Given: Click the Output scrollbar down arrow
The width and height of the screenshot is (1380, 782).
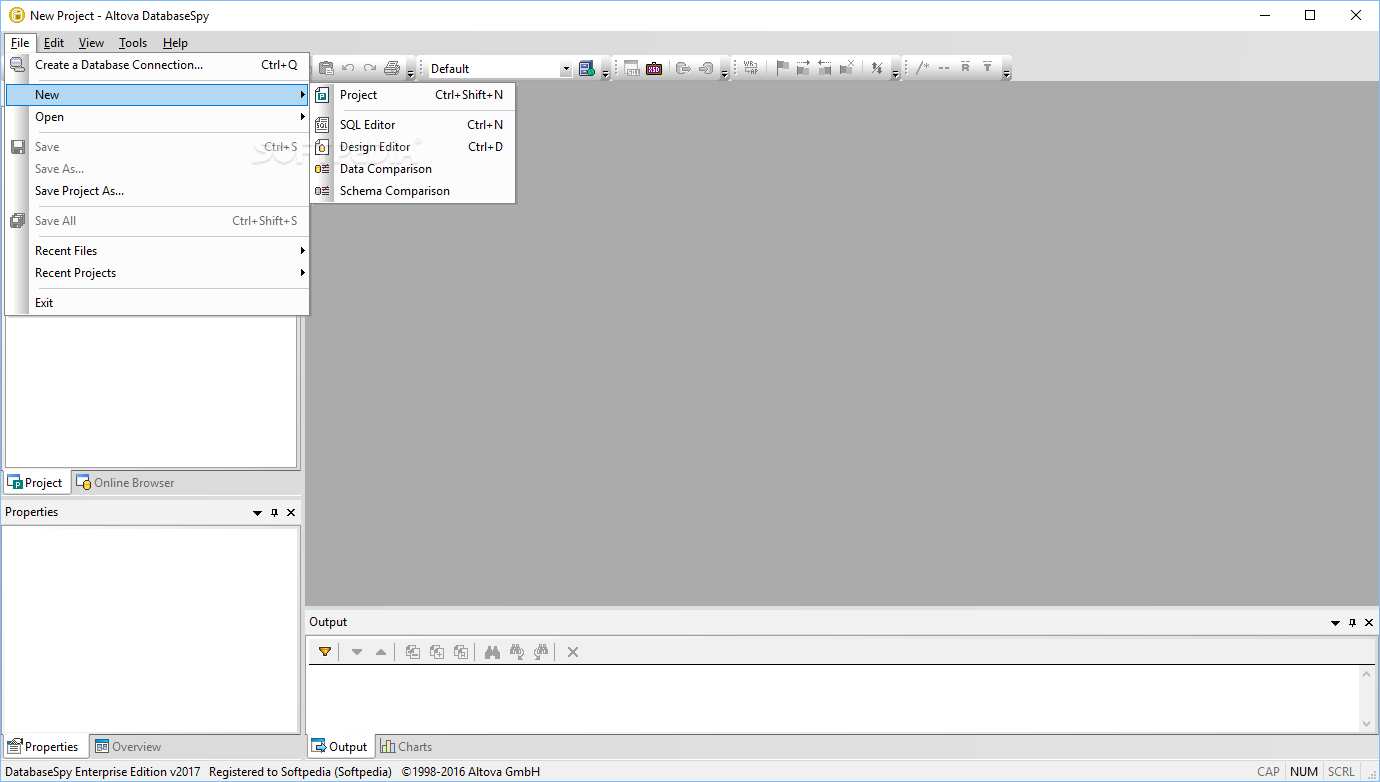Looking at the screenshot, I should [x=1367, y=724].
